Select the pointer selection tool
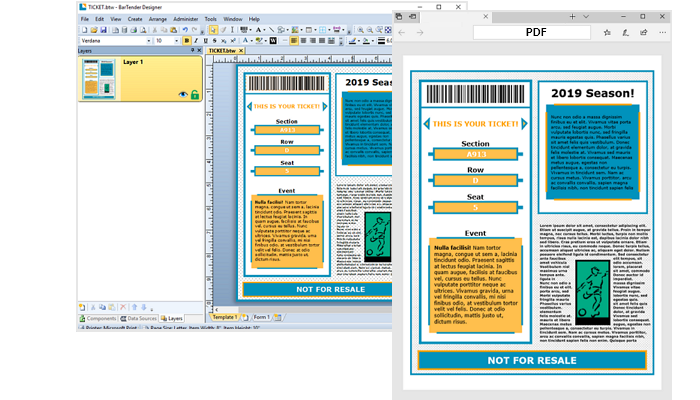The image size is (700, 400). [x=213, y=30]
